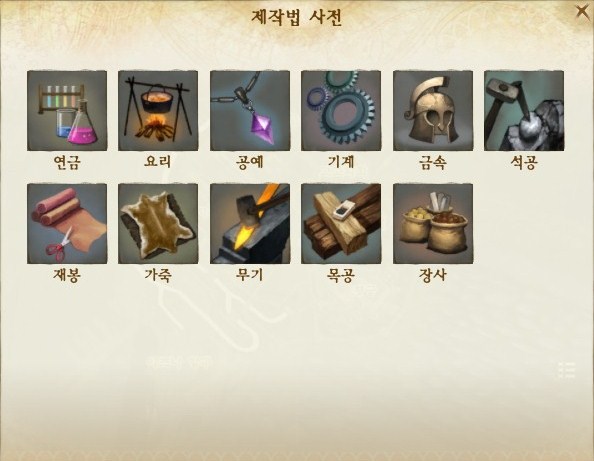Select the 석공 hammer and chisel icon
This screenshot has width=594, height=461.
coord(524,111)
